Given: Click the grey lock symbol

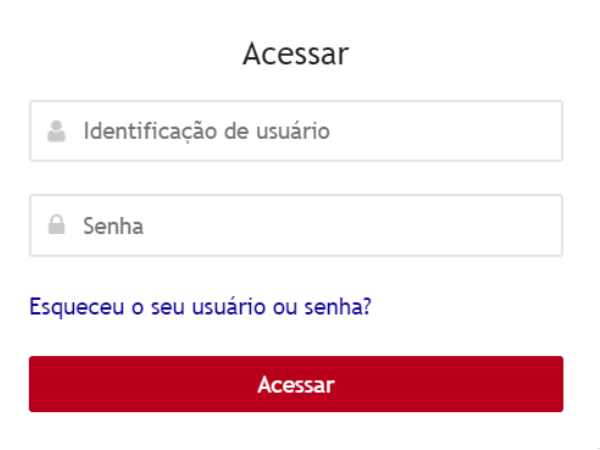Looking at the screenshot, I should tap(56, 226).
